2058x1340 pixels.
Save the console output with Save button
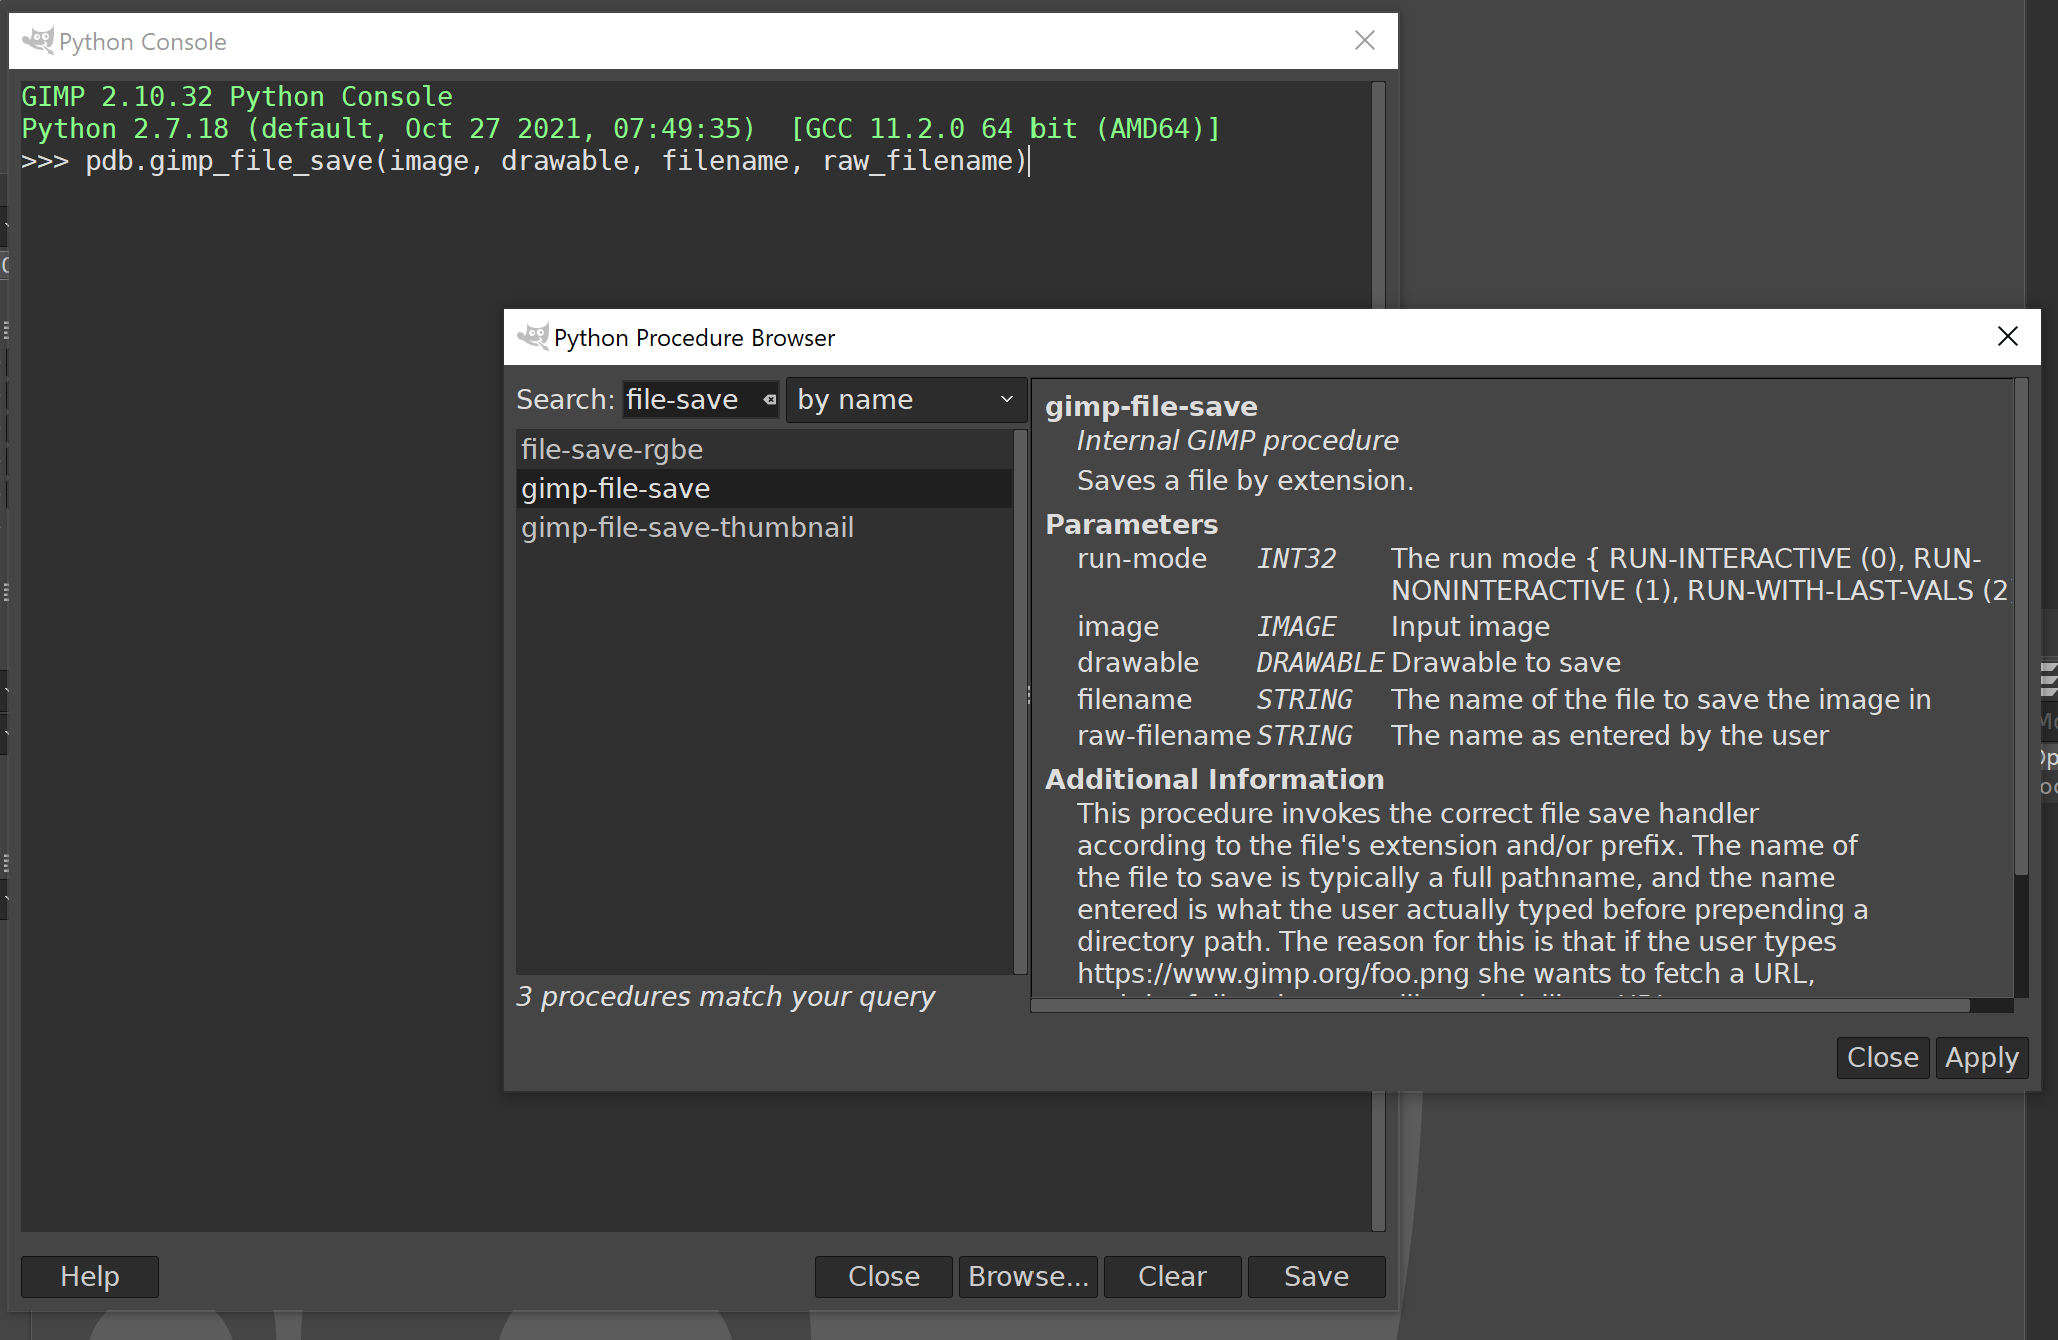[1316, 1276]
